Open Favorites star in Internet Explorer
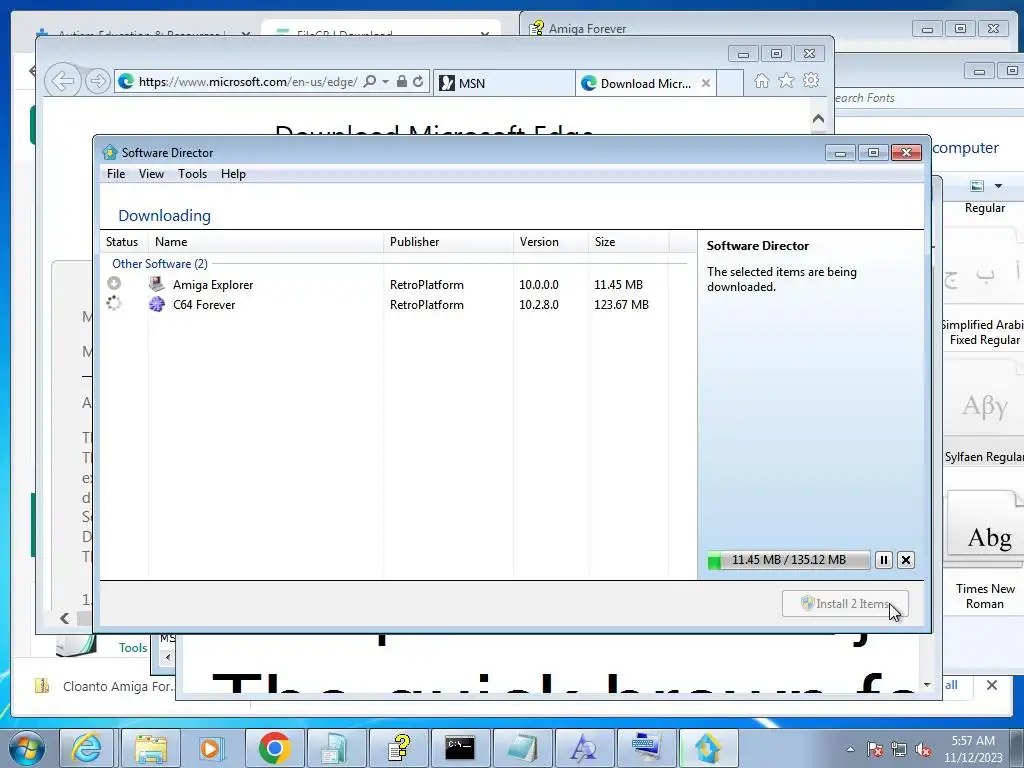 click(786, 80)
